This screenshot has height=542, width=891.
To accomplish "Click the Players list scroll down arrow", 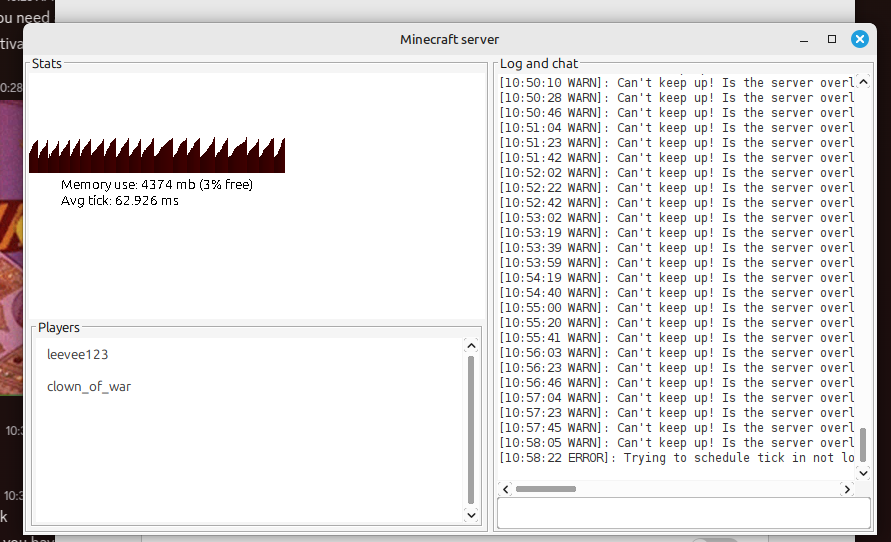I will tap(471, 515).
